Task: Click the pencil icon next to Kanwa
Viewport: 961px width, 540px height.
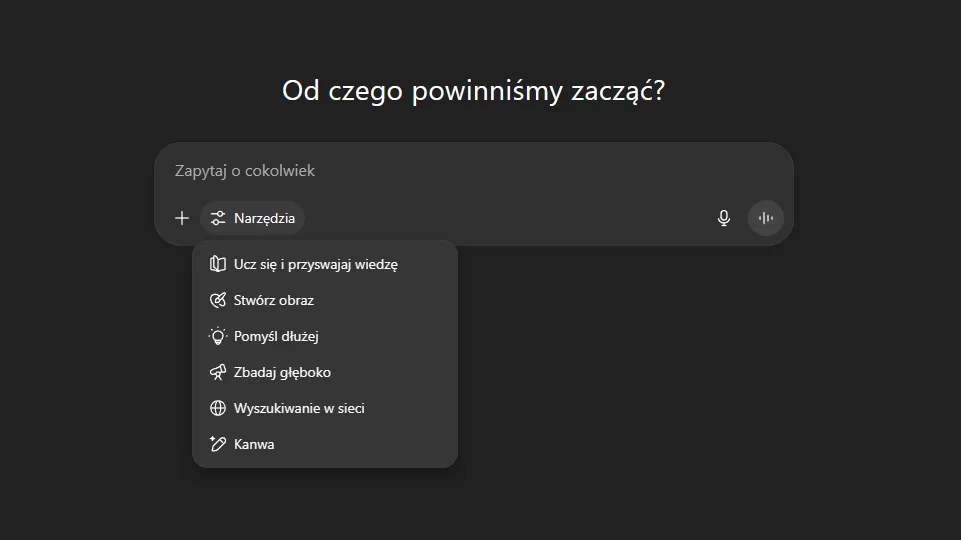Action: (218, 444)
